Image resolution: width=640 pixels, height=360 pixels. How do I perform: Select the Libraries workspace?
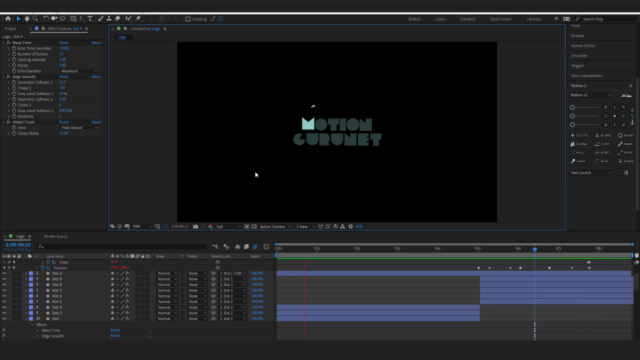(533, 19)
